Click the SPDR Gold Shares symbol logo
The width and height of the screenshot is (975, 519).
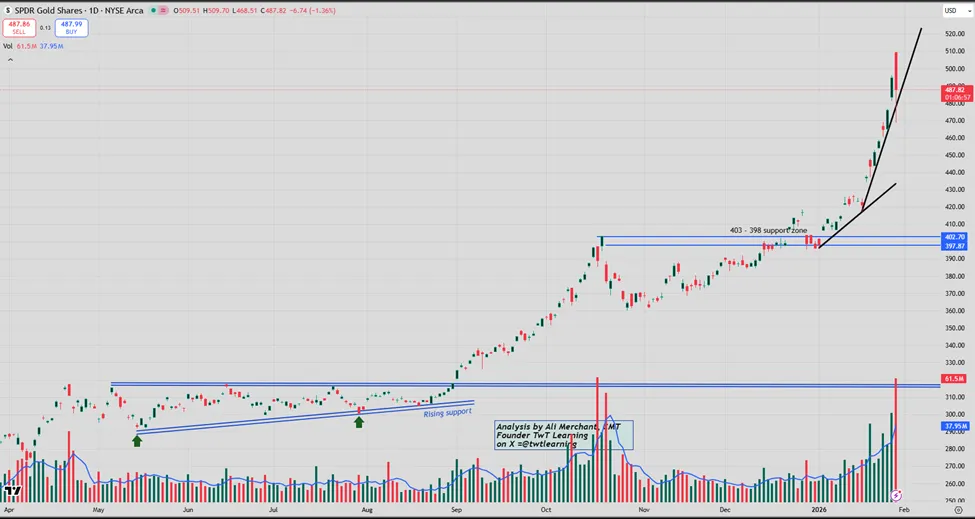7,11
